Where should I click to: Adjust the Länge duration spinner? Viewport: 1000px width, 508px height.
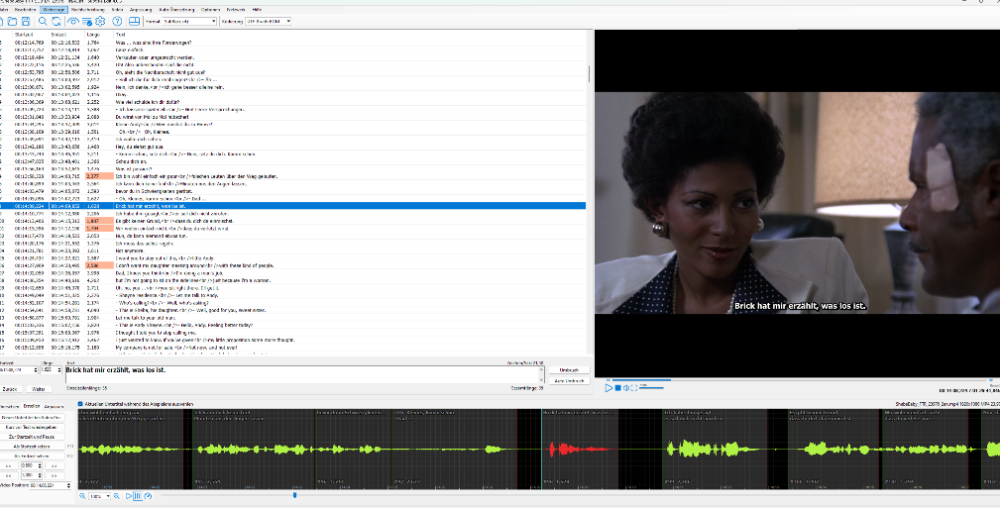(59, 370)
